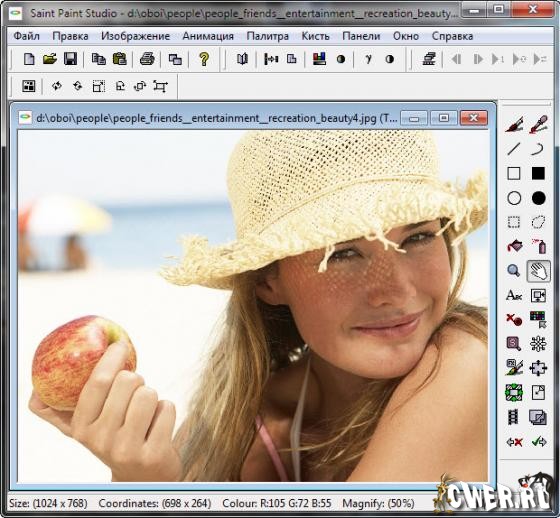The width and height of the screenshot is (560, 518).
Task: Click the film strip animation icon
Action: [514, 417]
